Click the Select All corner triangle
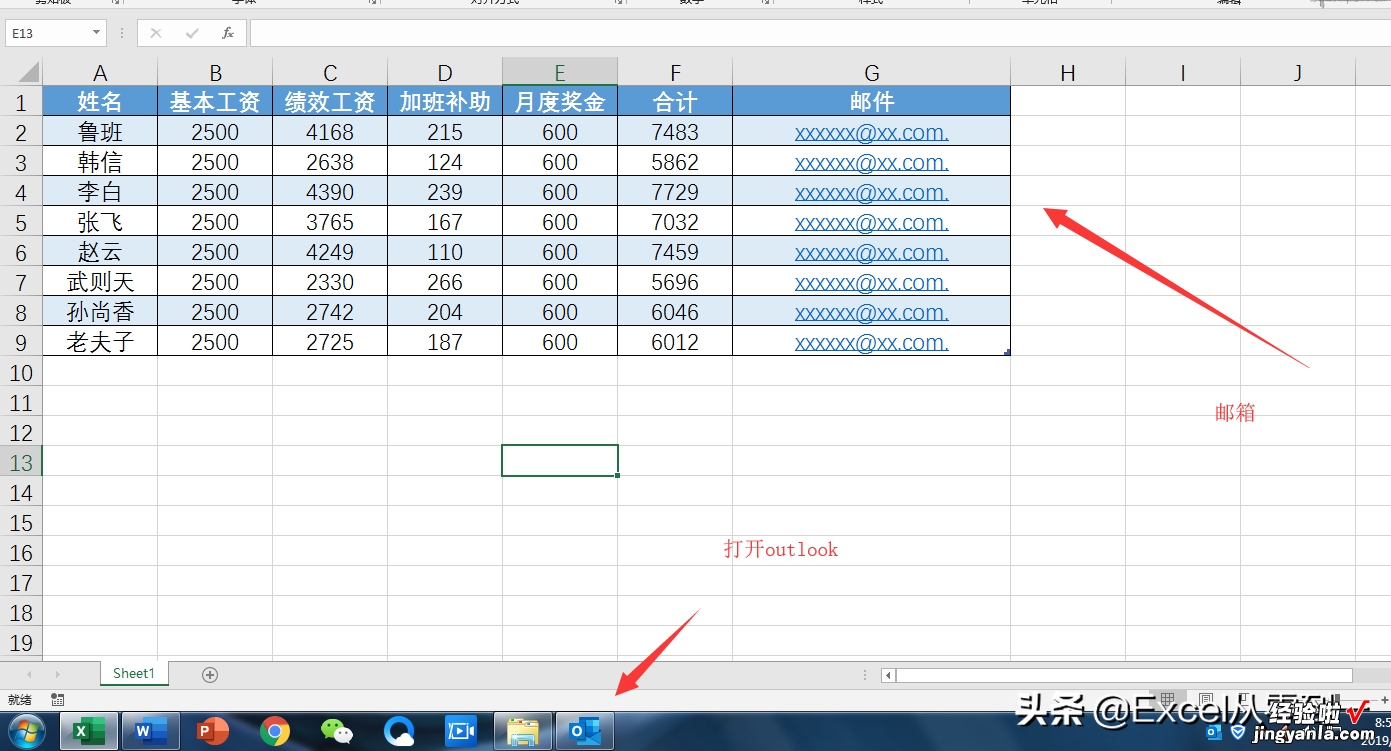The height and width of the screenshot is (751, 1391). point(28,72)
